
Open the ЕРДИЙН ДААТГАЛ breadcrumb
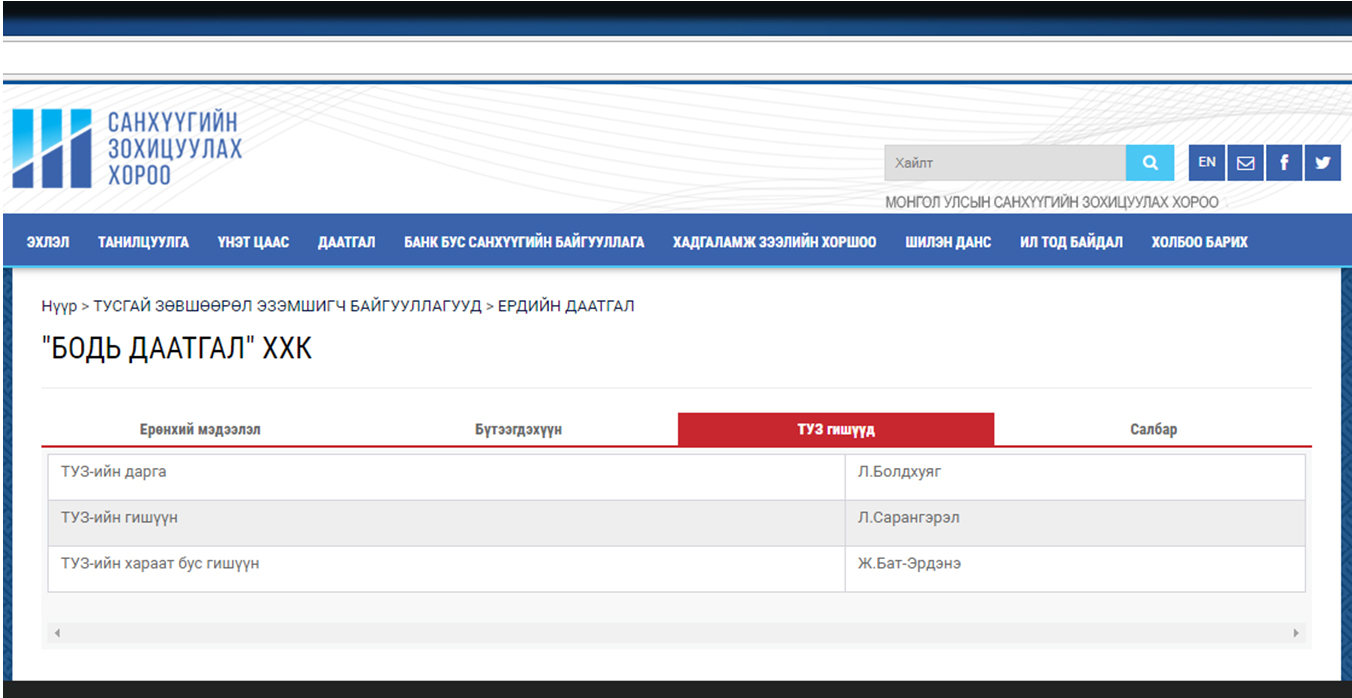point(566,306)
